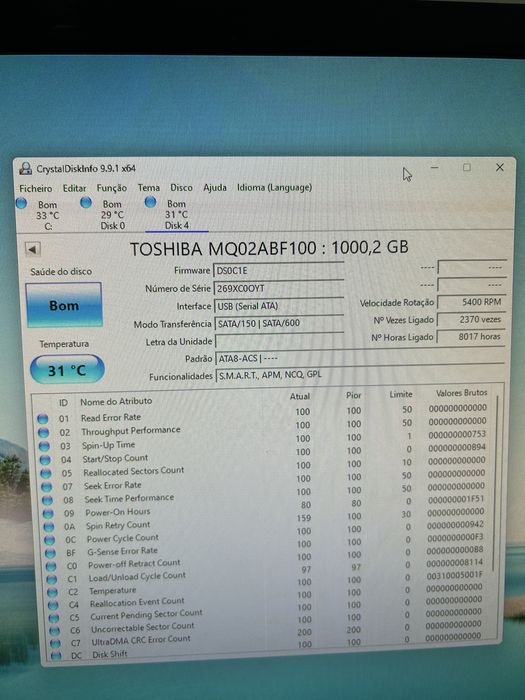
Task: Open the Tema menu
Action: point(148,188)
